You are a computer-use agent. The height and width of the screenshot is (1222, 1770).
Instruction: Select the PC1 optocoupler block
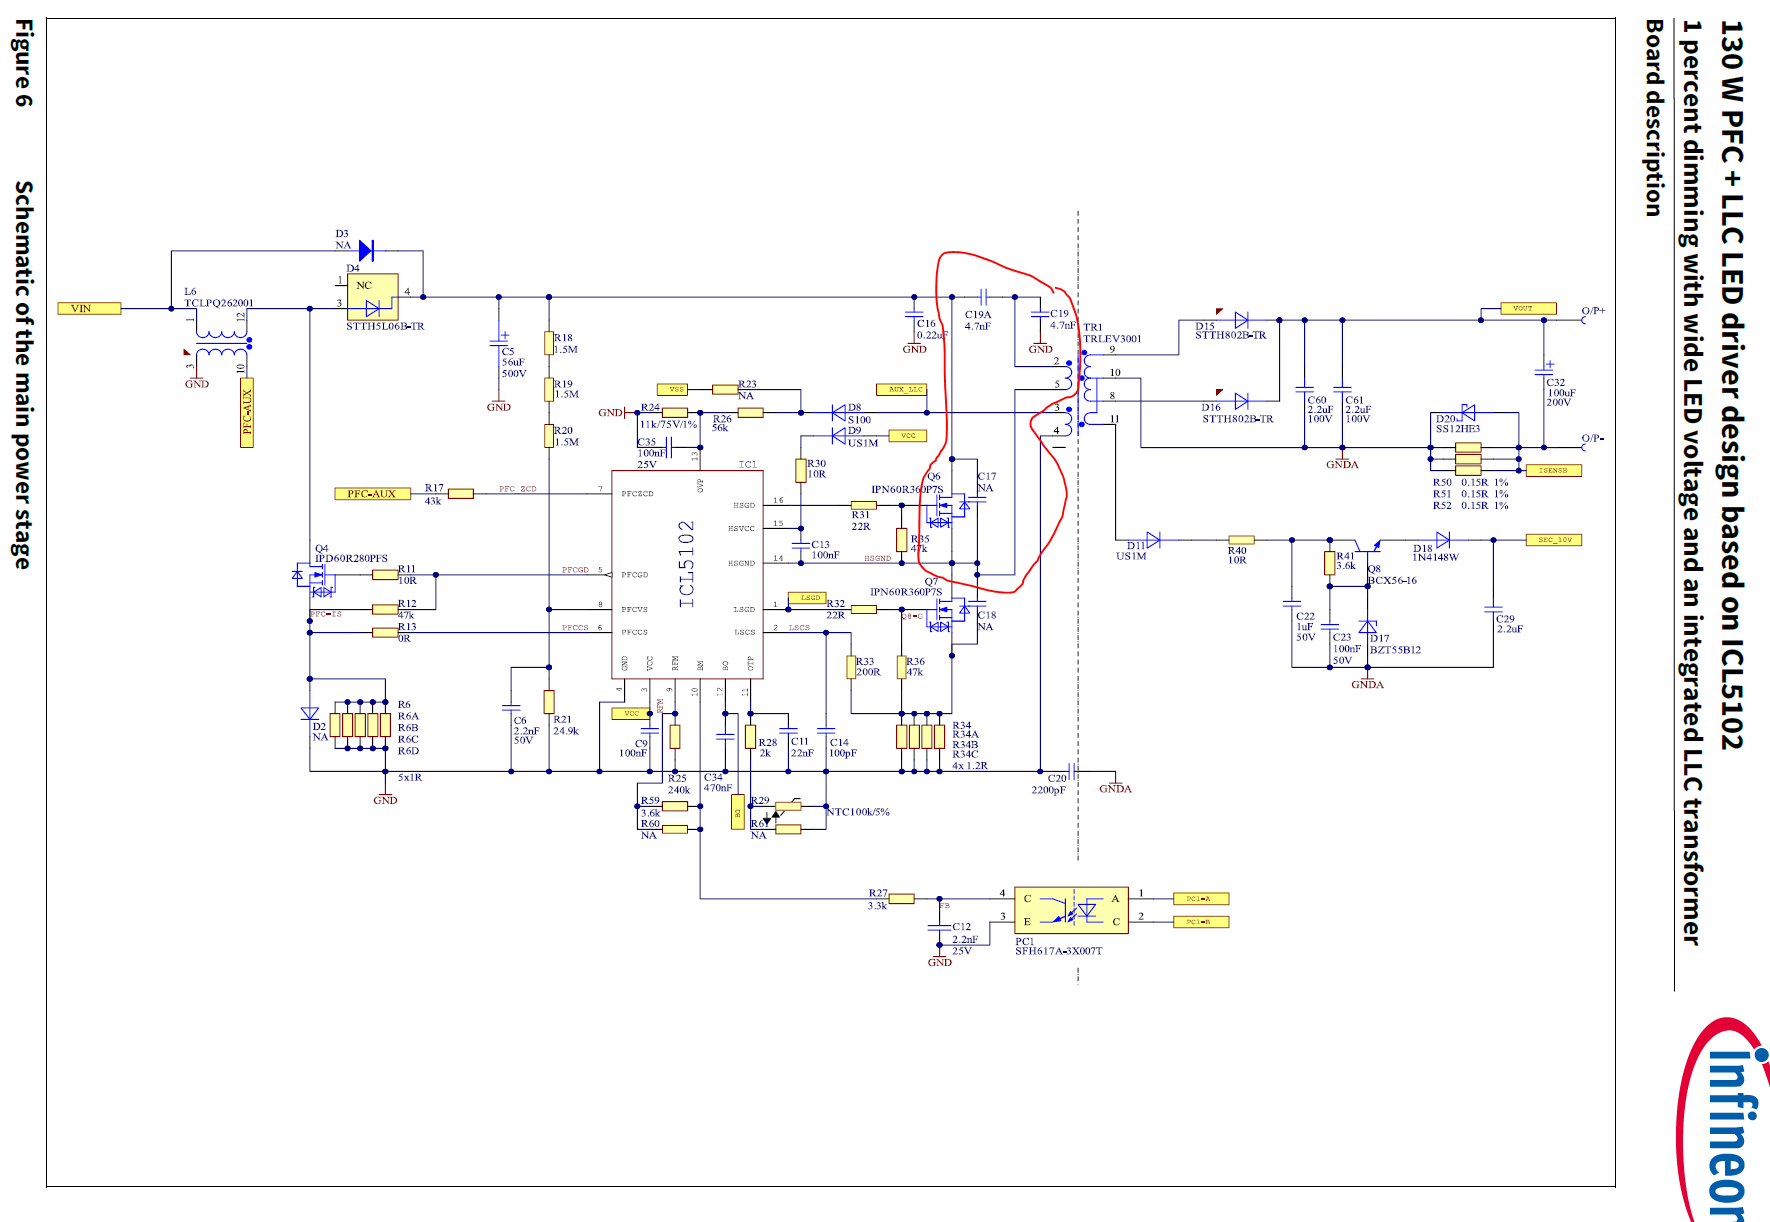tap(1071, 910)
